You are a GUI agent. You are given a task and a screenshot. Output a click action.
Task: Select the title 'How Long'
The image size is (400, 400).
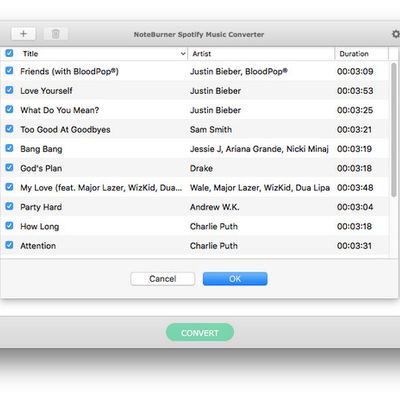coord(40,226)
